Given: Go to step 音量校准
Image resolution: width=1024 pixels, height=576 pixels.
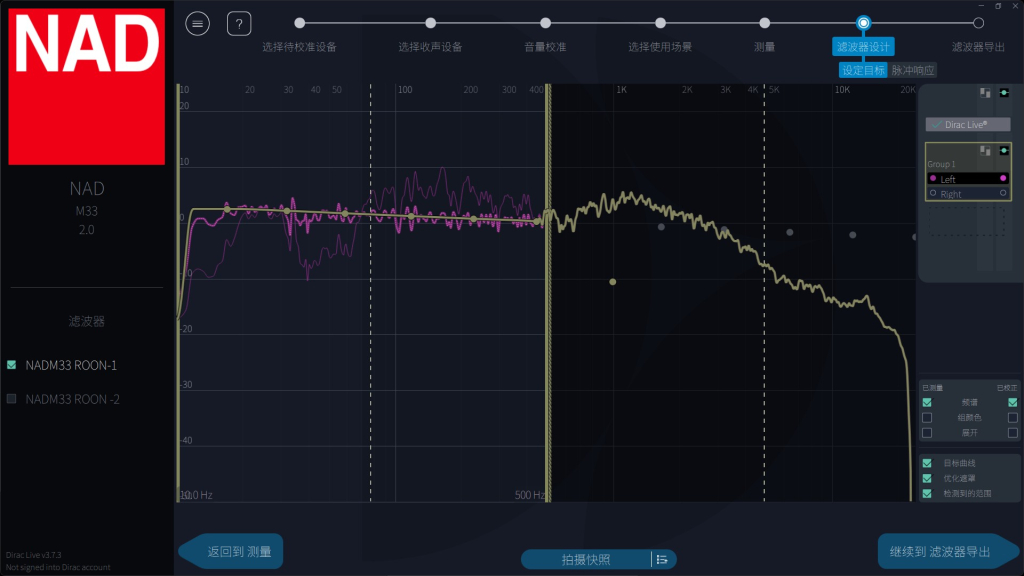Looking at the screenshot, I should coord(545,23).
